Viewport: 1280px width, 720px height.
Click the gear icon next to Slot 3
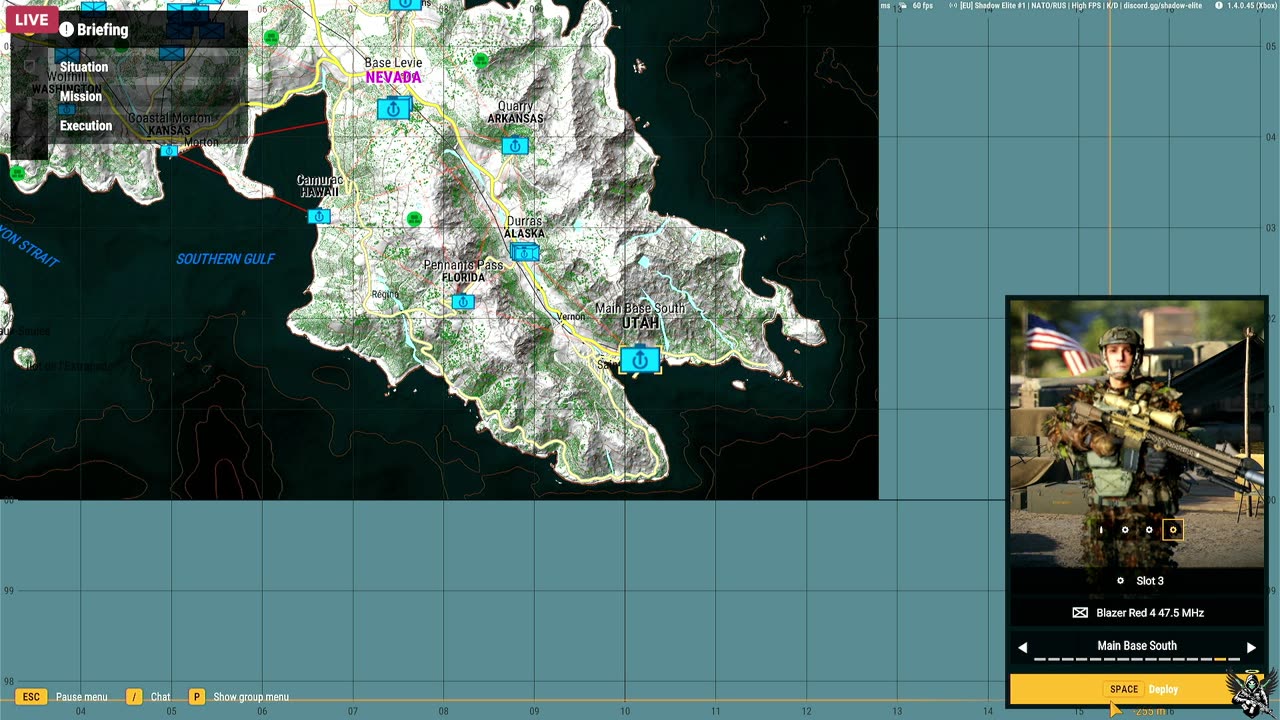tap(1120, 581)
